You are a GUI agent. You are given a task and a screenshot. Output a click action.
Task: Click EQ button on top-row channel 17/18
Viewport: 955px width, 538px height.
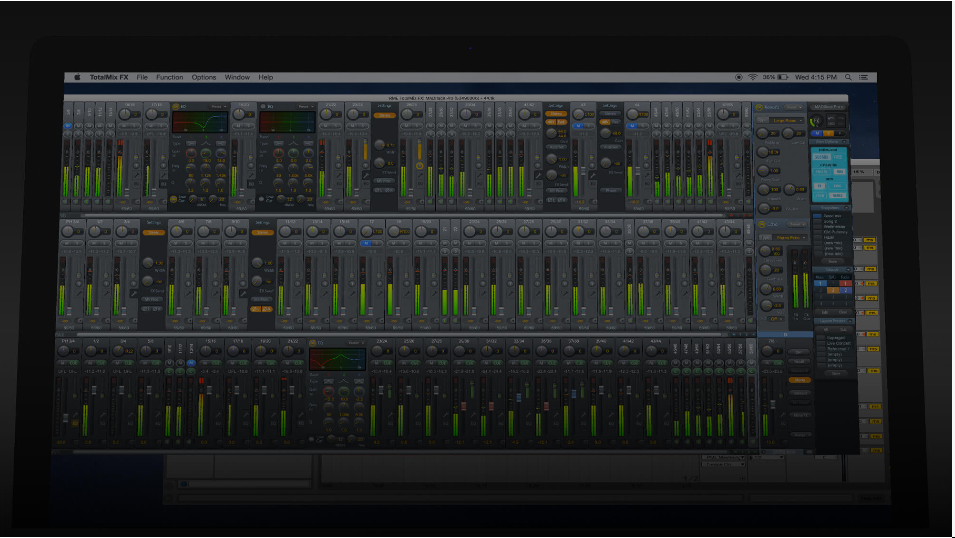tap(163, 184)
